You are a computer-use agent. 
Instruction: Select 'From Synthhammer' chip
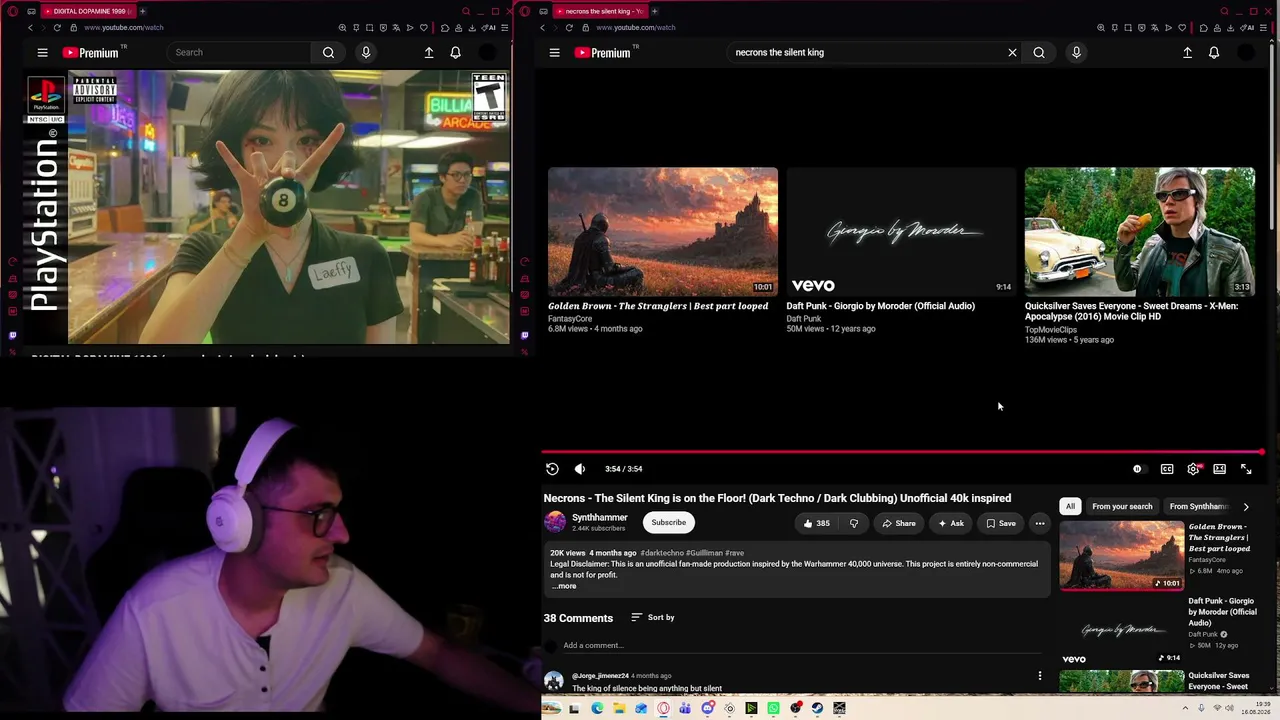(x=1198, y=506)
